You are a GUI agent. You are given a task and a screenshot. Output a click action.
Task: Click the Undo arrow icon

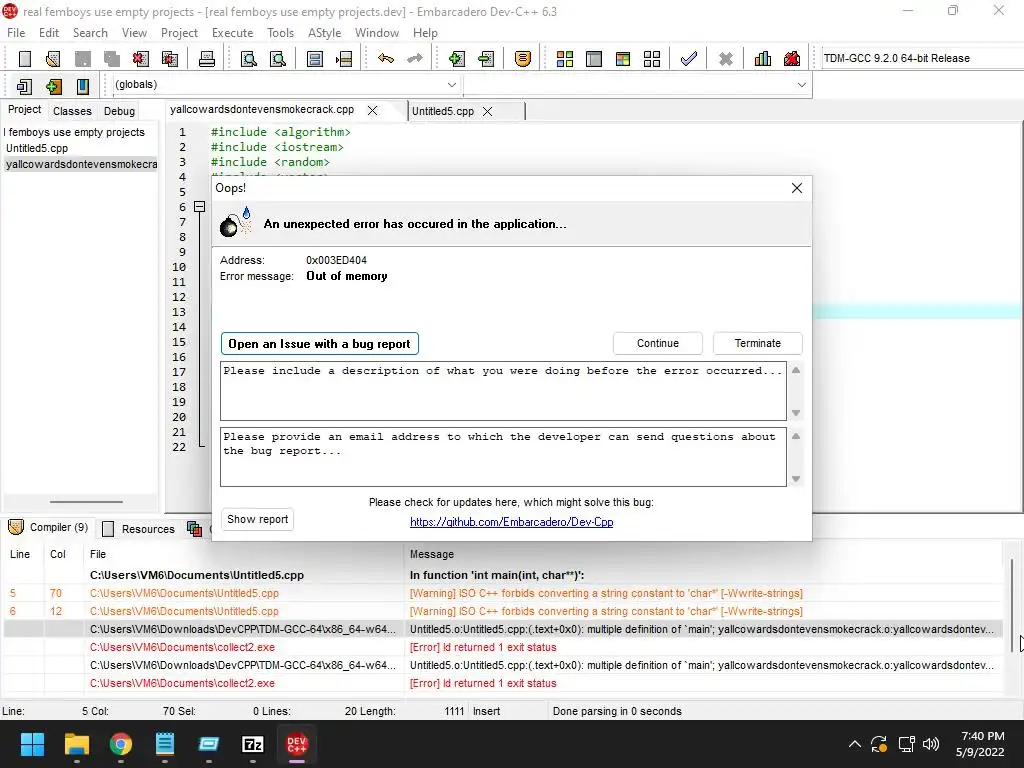pyautogui.click(x=386, y=59)
